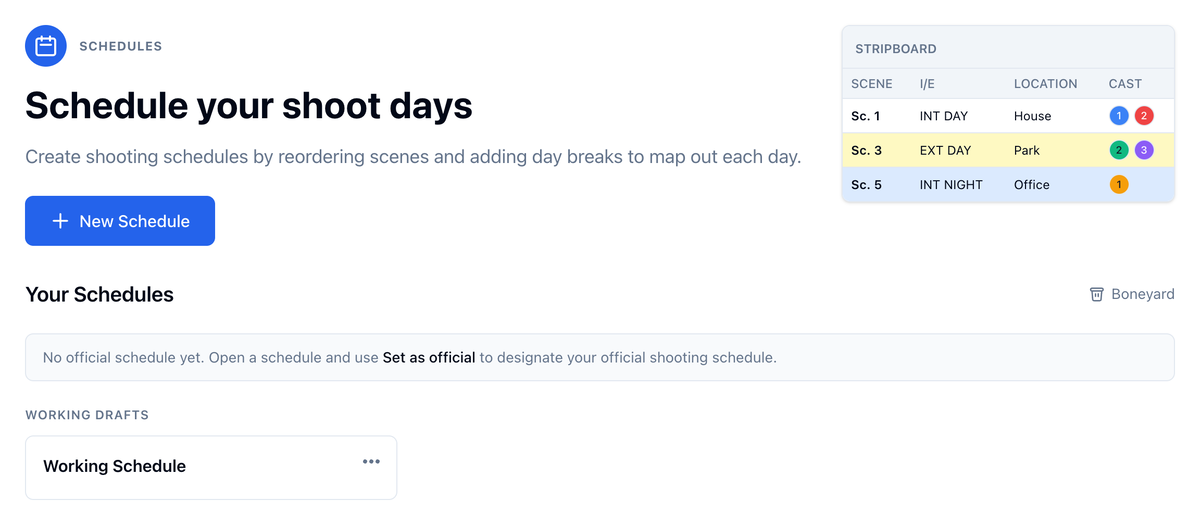Select the Sc. 1 stripboard row label
This screenshot has width=1200, height=525.
pos(866,116)
